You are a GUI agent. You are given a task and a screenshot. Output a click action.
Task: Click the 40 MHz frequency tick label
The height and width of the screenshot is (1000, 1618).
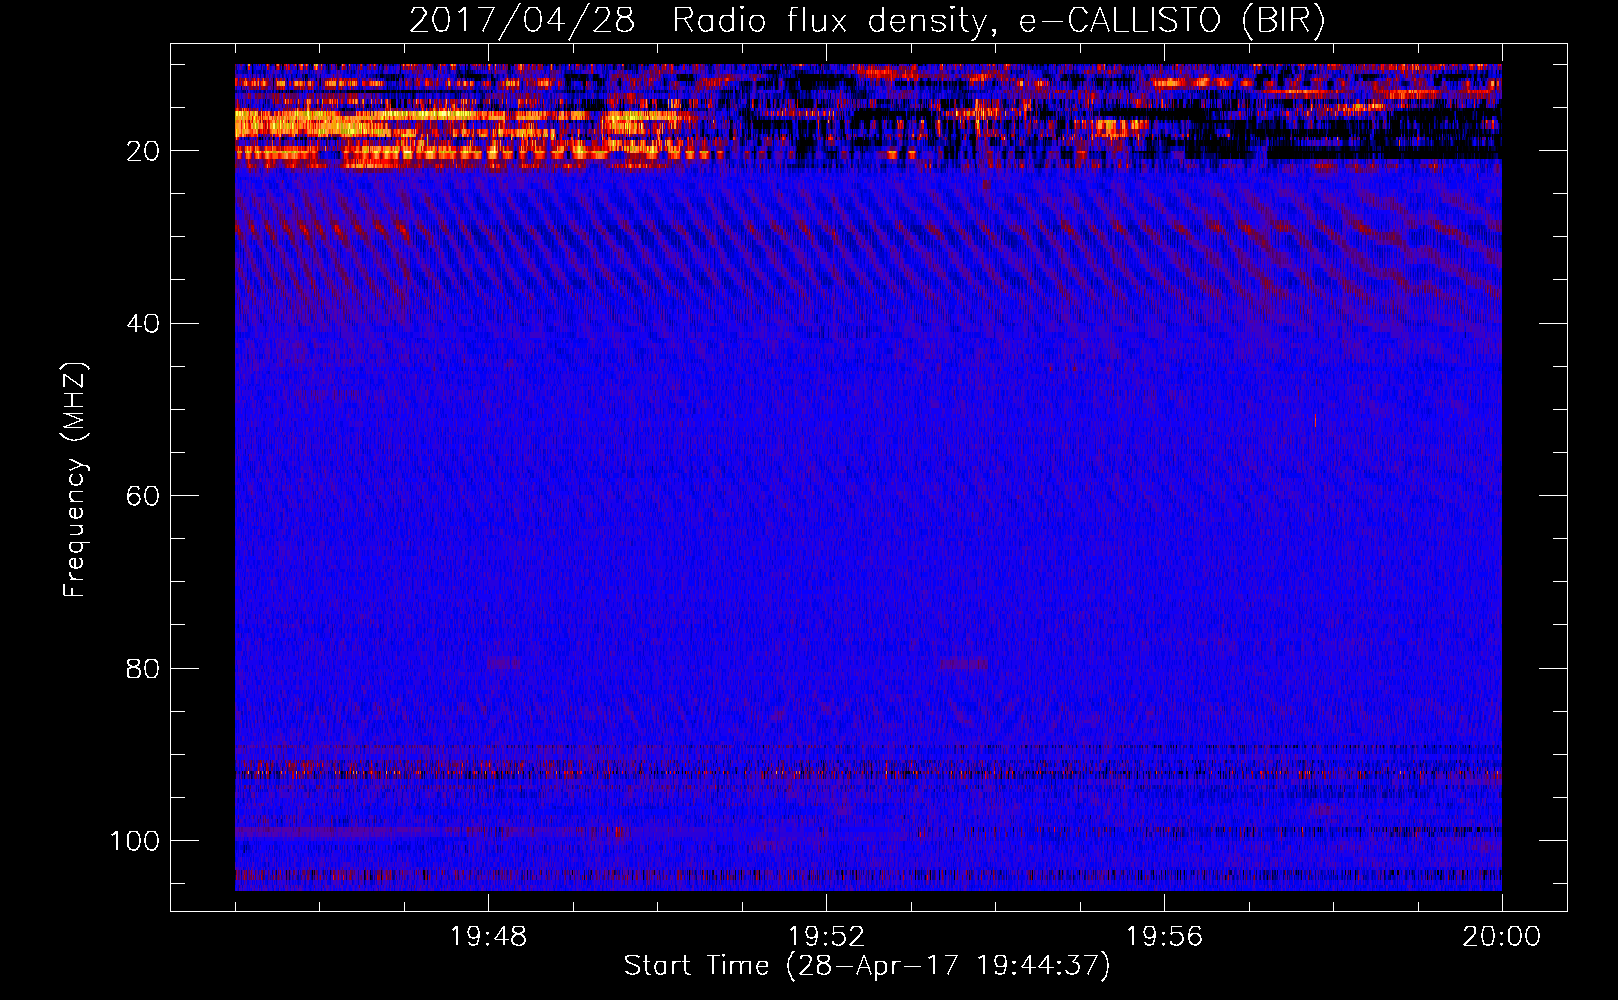(143, 324)
